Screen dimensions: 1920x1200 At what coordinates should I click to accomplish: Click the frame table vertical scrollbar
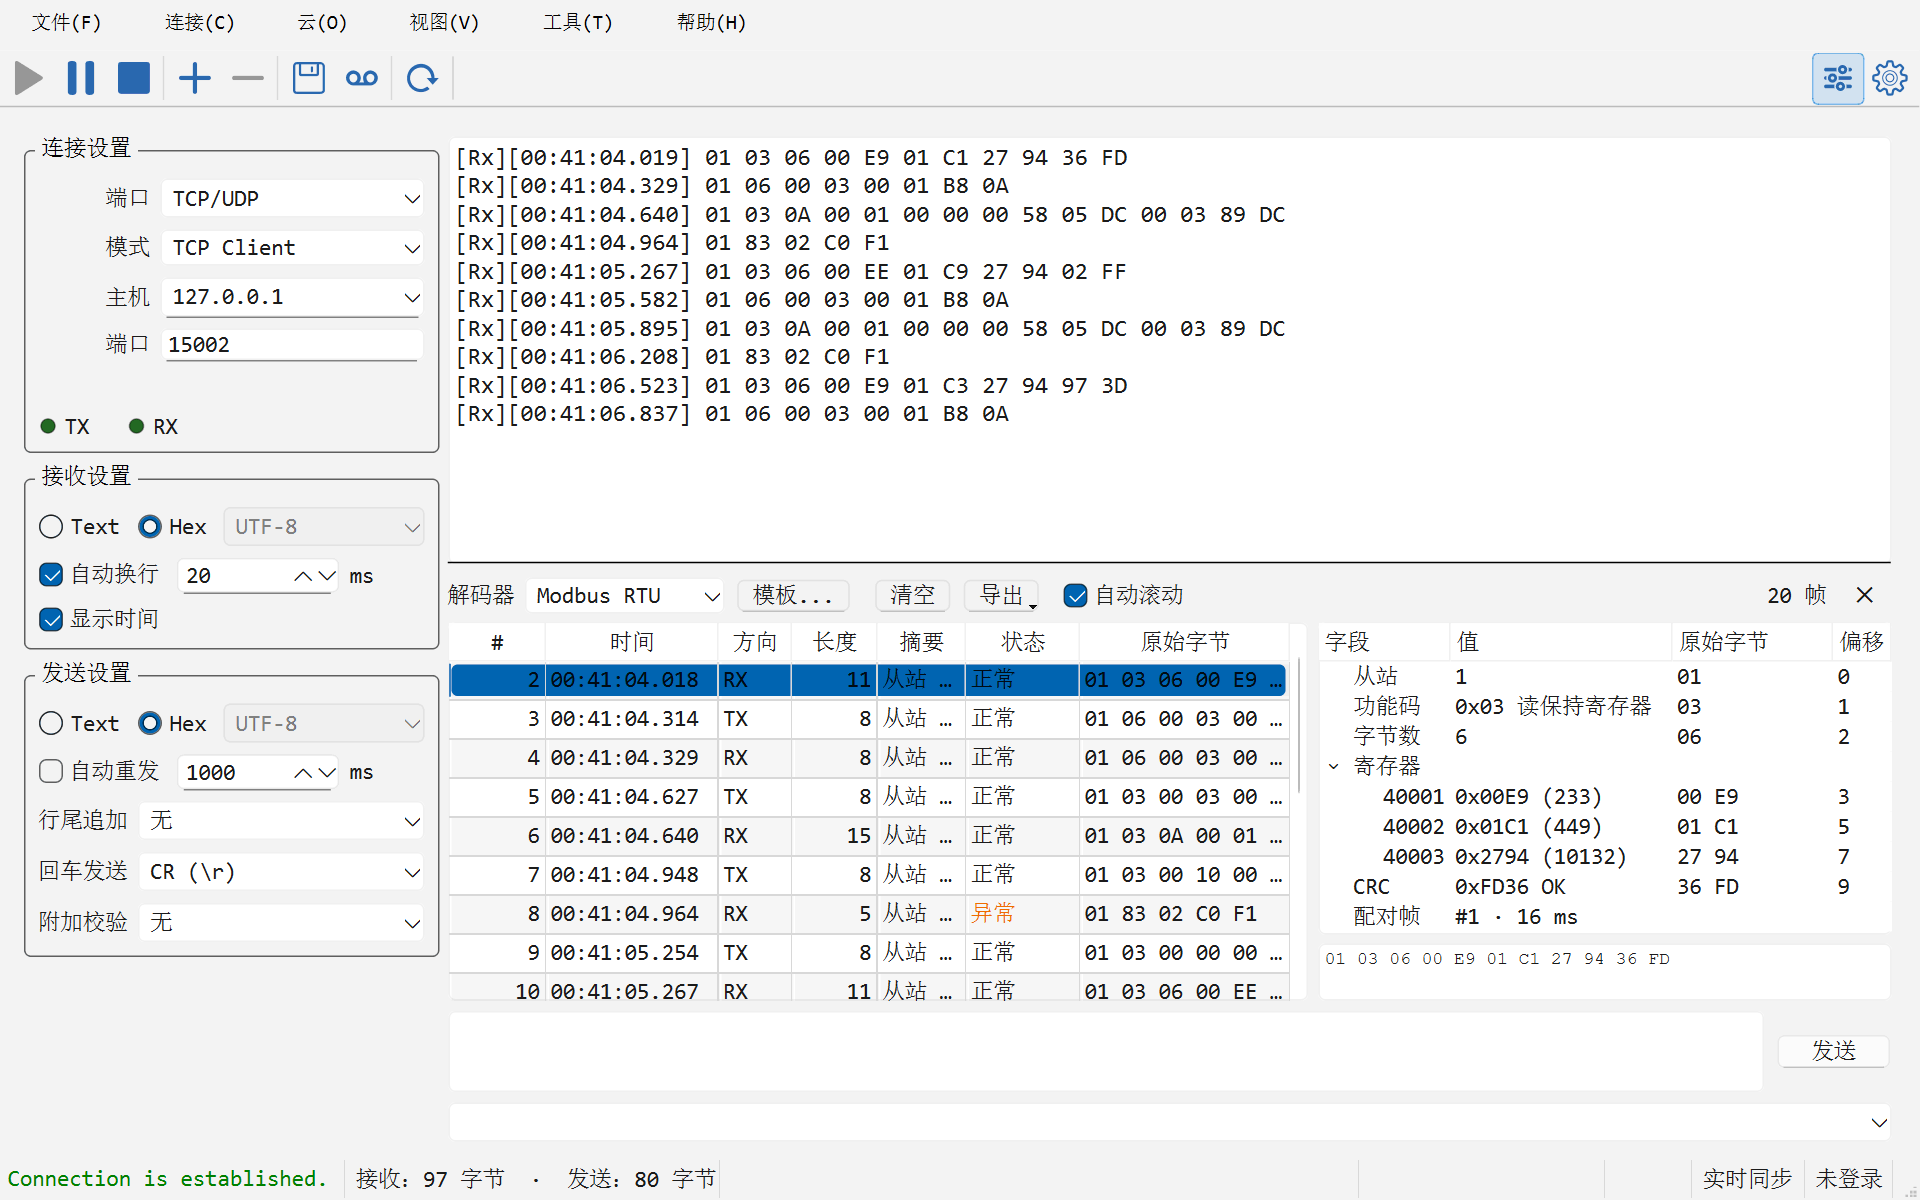(1298, 724)
